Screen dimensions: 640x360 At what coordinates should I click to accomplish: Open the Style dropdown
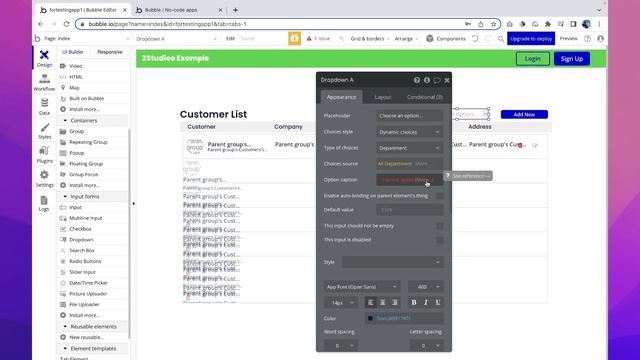click(392, 262)
